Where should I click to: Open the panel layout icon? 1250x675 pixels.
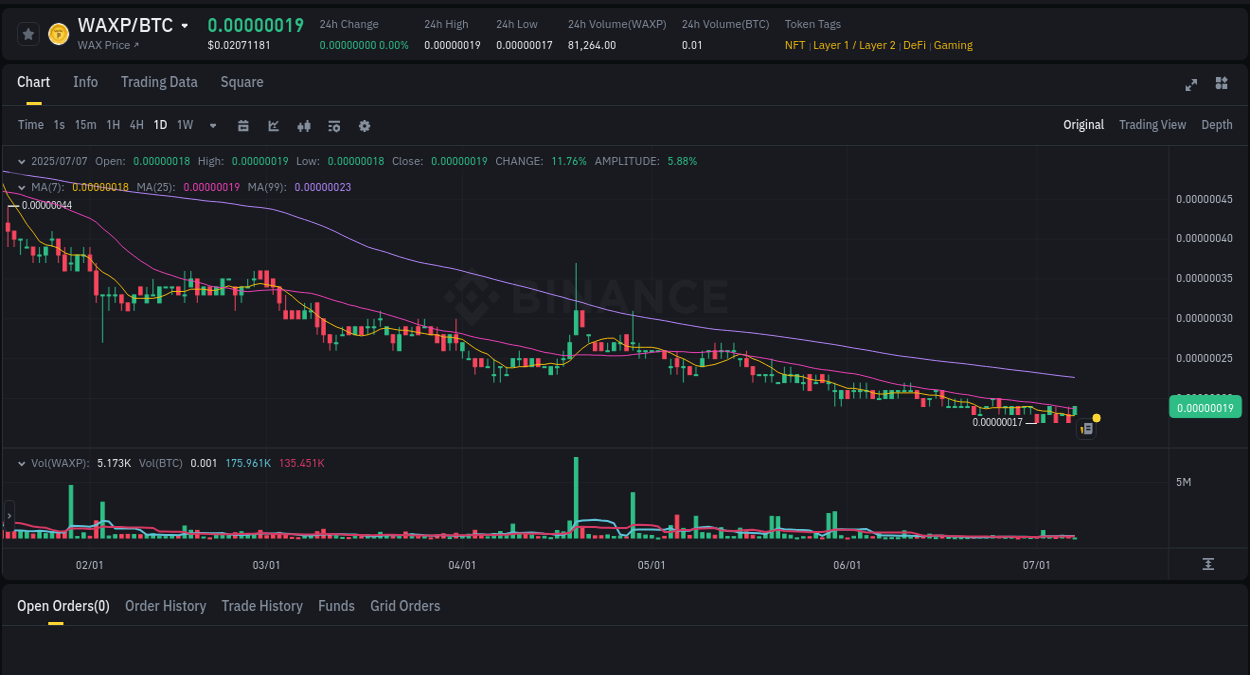pos(1221,85)
